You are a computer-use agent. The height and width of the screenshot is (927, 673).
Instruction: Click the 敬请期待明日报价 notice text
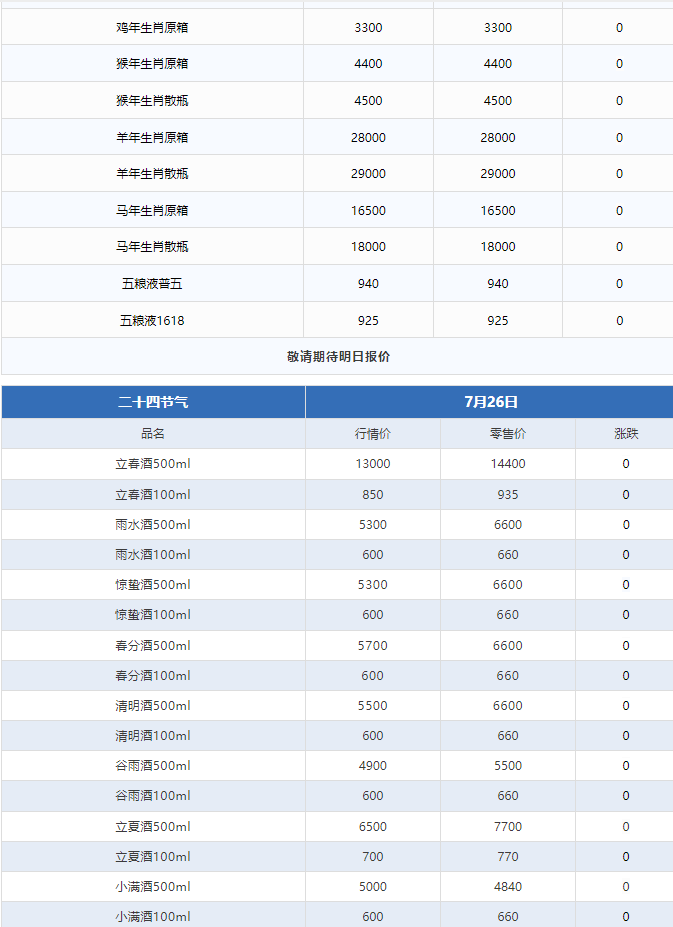click(x=338, y=356)
